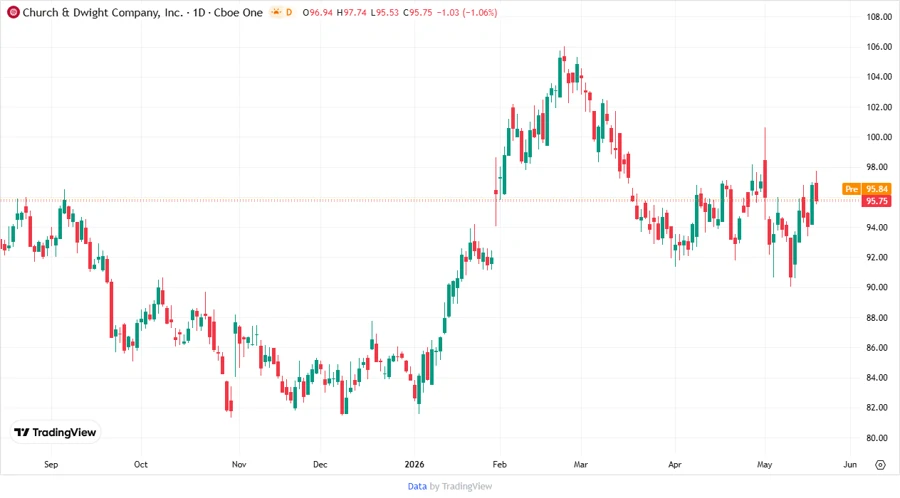Image resolution: width=900 pixels, height=498 pixels.
Task: Click 'Church & Dwight Company, Inc.' symbol title
Action: pos(103,12)
